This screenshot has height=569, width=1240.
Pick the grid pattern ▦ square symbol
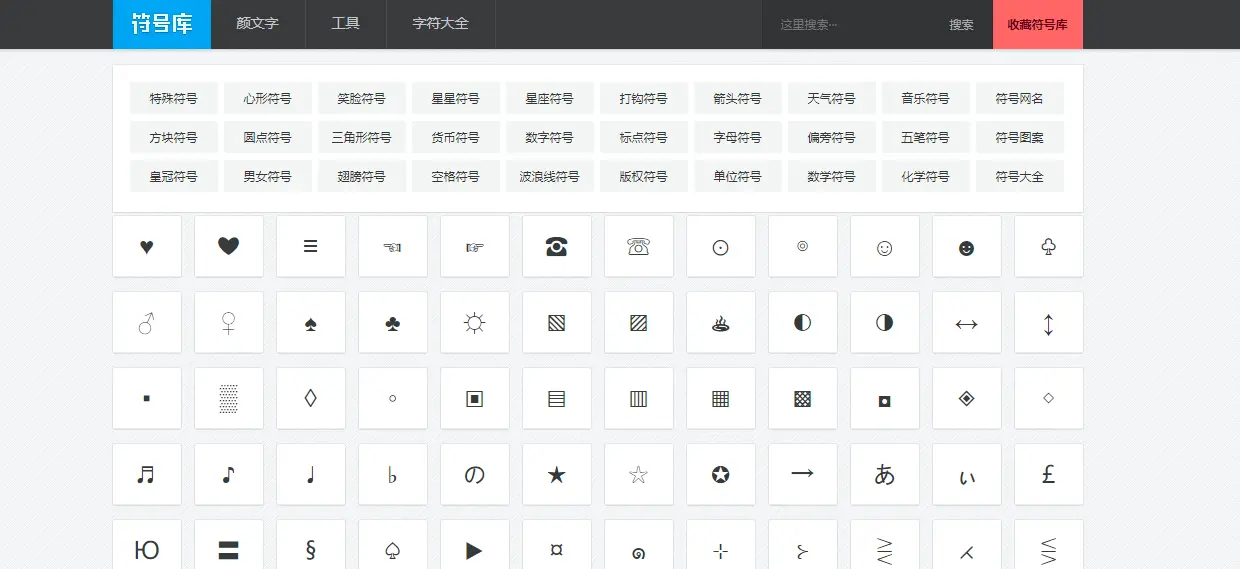pos(721,398)
